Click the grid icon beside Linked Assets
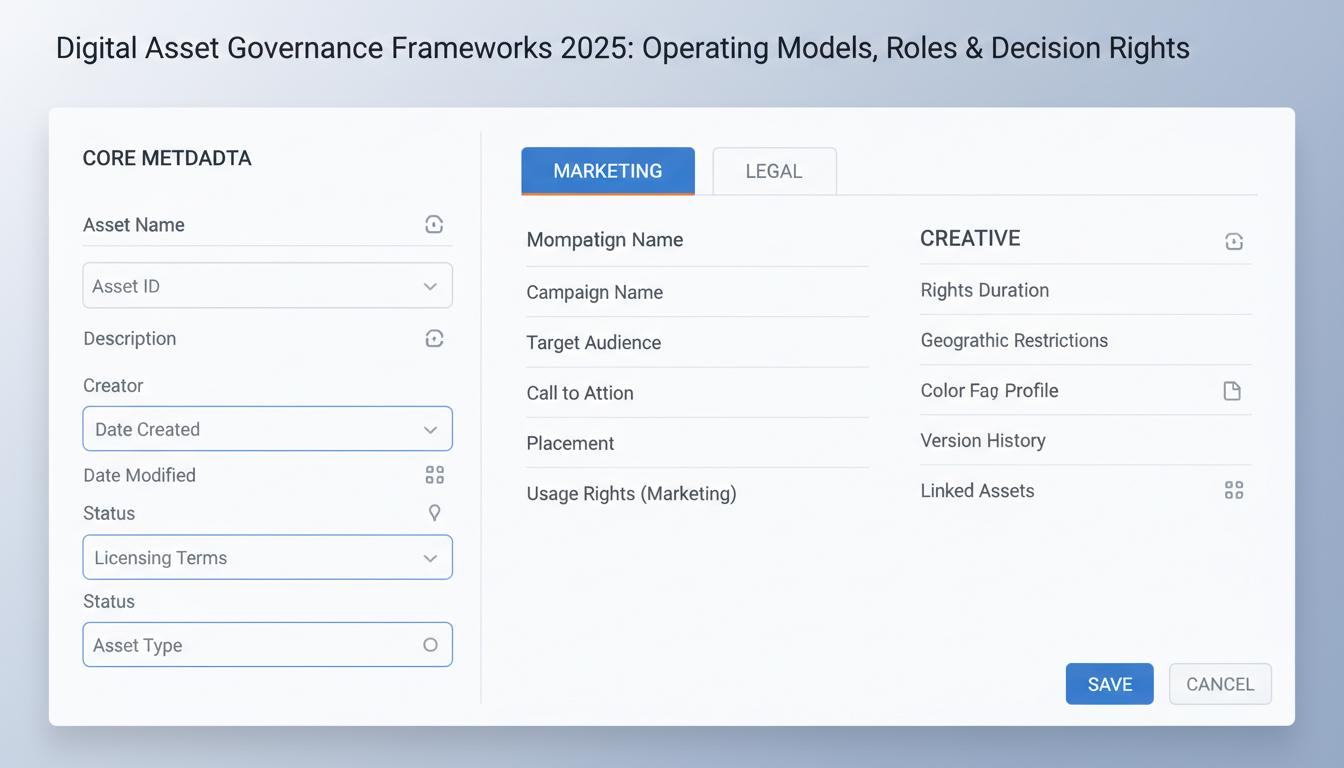The image size is (1344, 768). pyautogui.click(x=1233, y=490)
